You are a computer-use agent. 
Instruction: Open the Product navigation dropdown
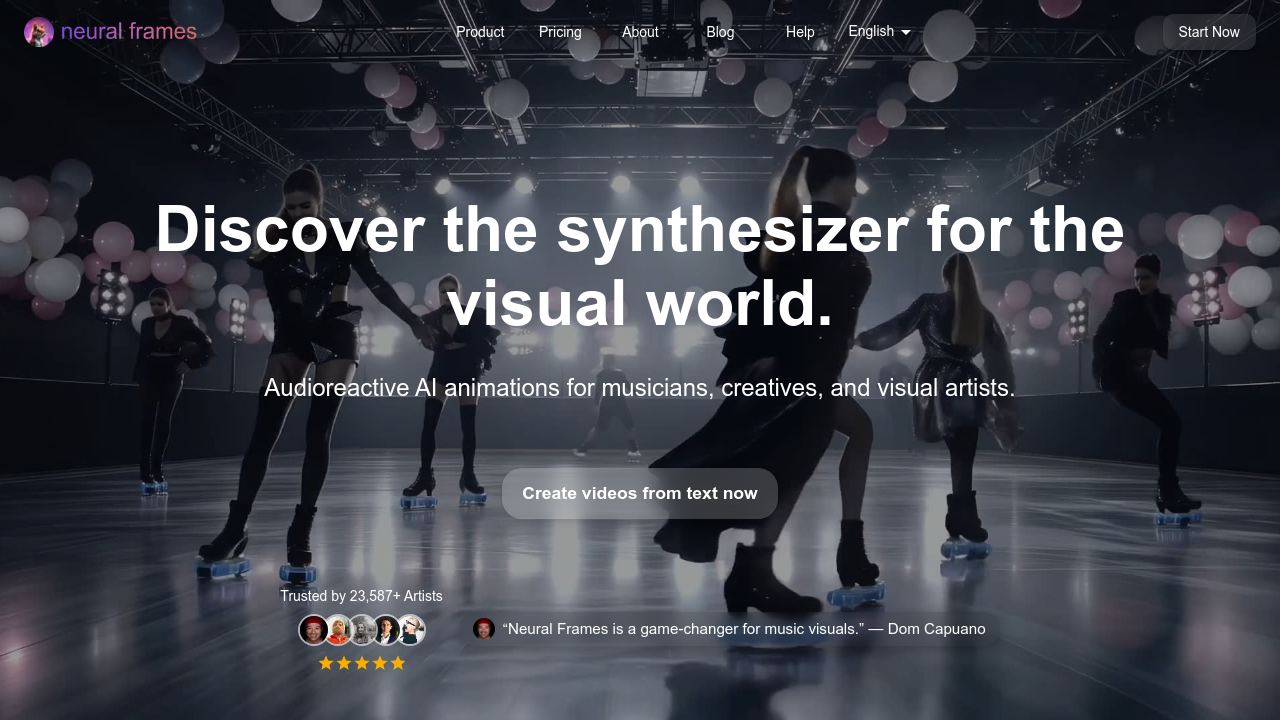click(480, 32)
